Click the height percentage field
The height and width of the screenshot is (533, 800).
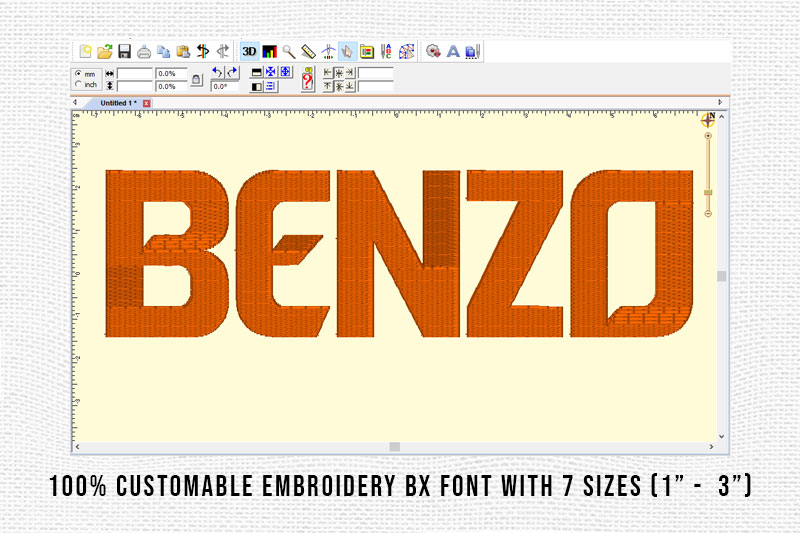point(171,86)
